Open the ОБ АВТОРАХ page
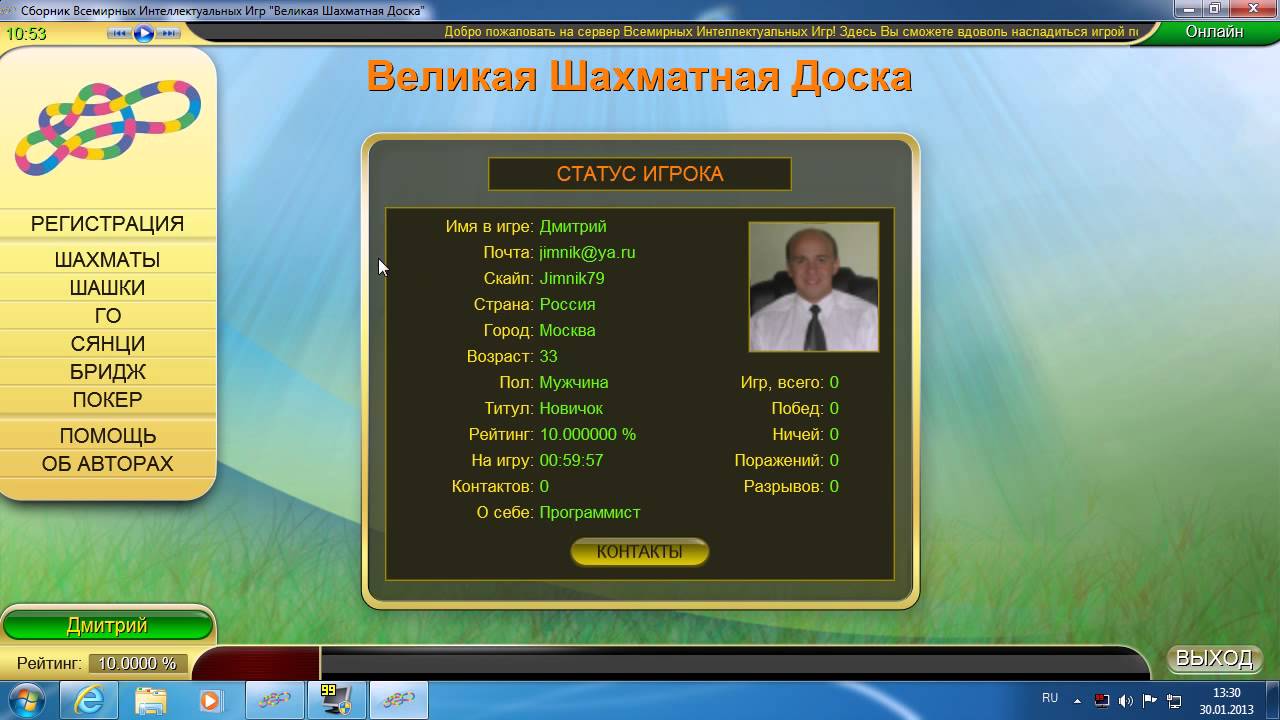The height and width of the screenshot is (720, 1280). 108,464
